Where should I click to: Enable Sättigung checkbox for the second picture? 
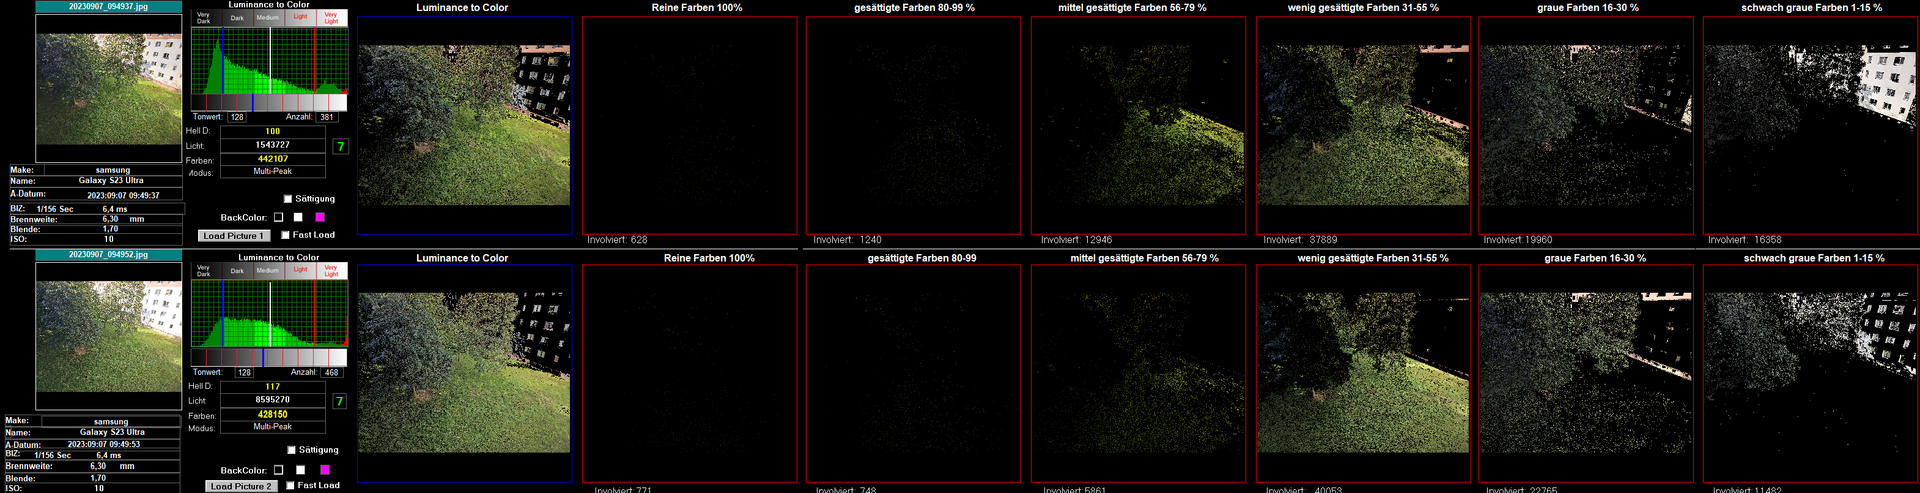click(291, 450)
